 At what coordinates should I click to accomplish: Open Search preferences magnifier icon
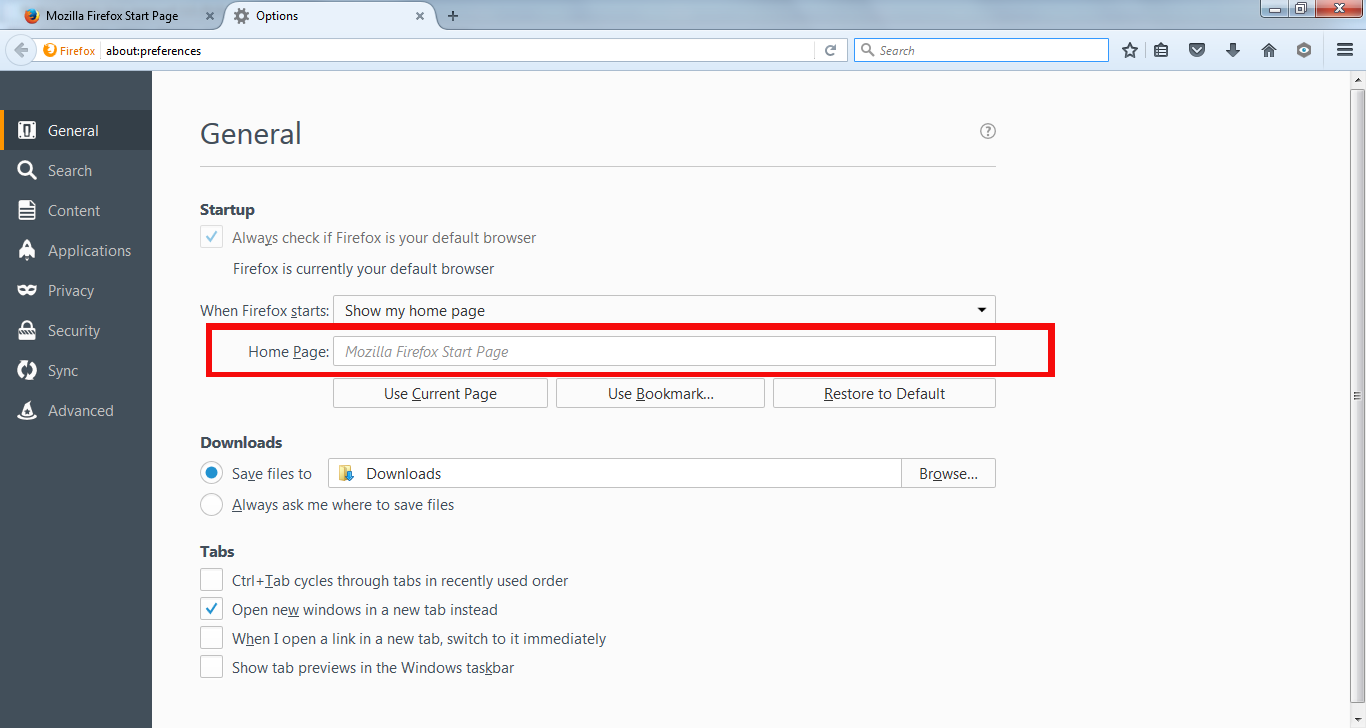tap(27, 170)
